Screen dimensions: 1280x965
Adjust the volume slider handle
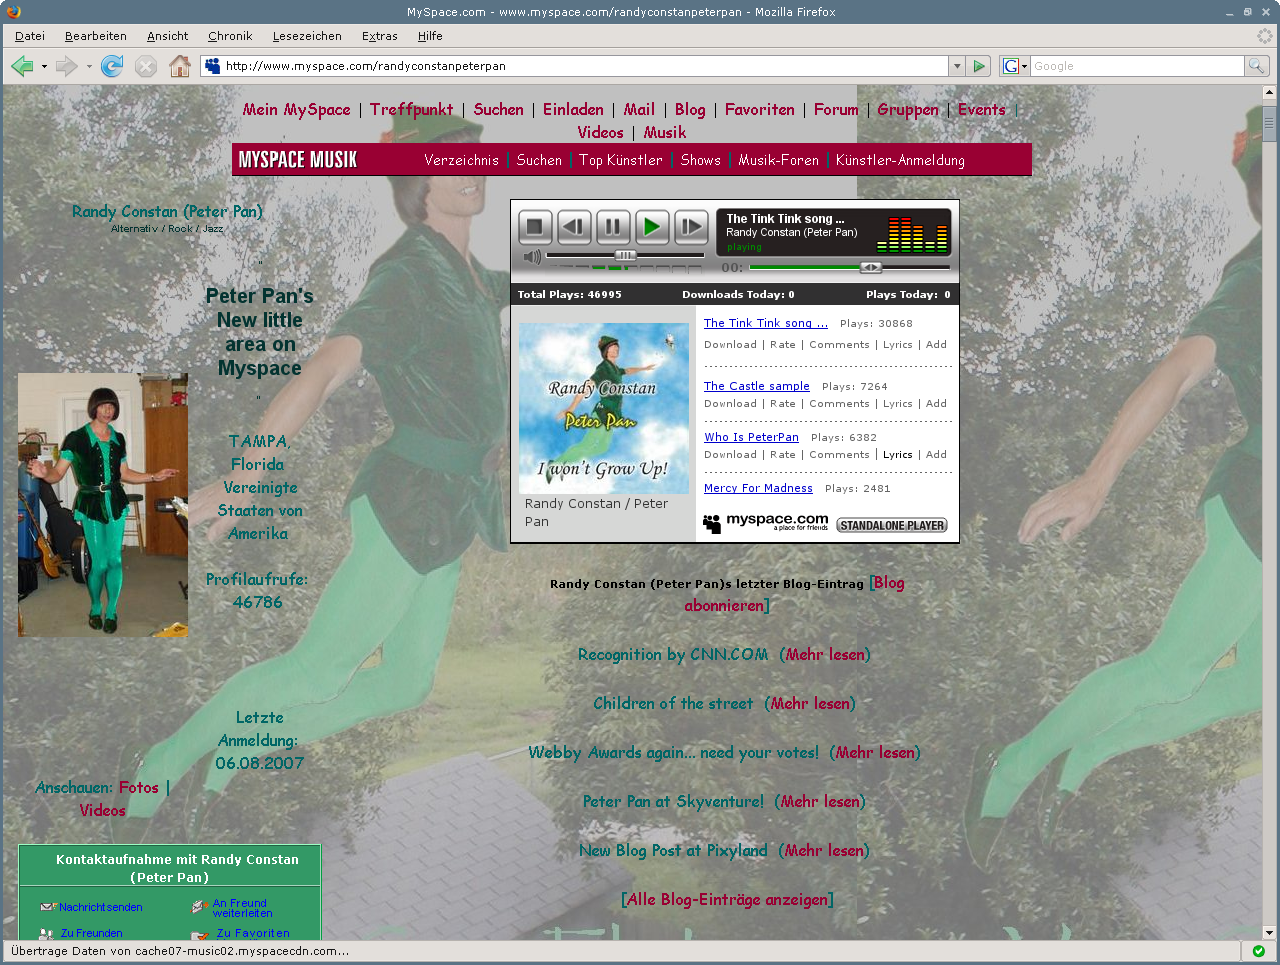(625, 256)
